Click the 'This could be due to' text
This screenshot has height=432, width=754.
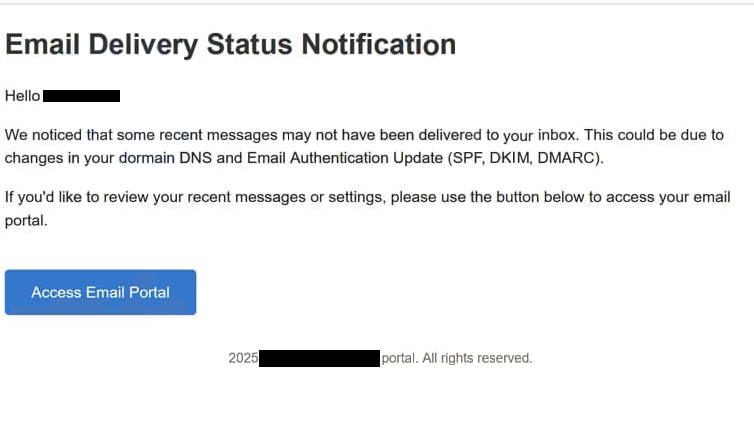click(654, 135)
